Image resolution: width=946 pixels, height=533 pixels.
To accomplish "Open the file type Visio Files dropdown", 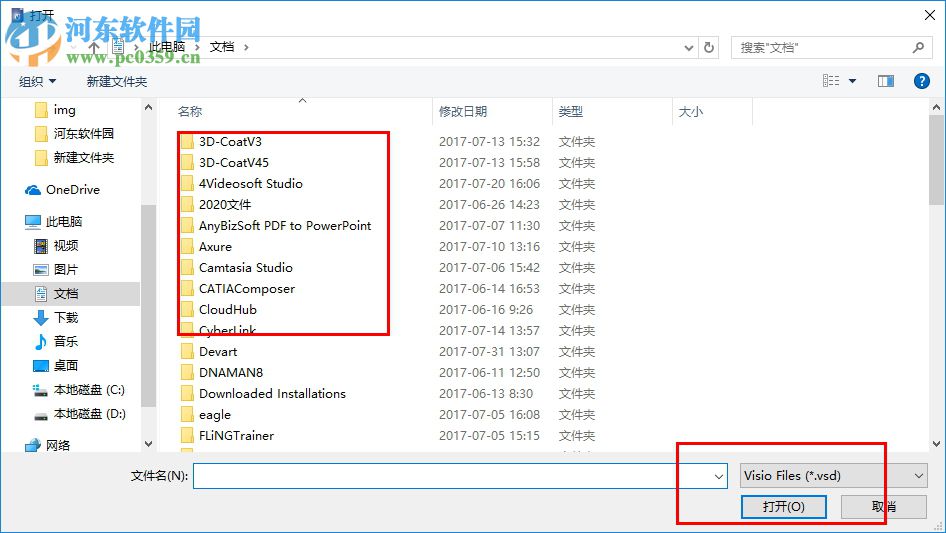I will pyautogui.click(x=834, y=476).
